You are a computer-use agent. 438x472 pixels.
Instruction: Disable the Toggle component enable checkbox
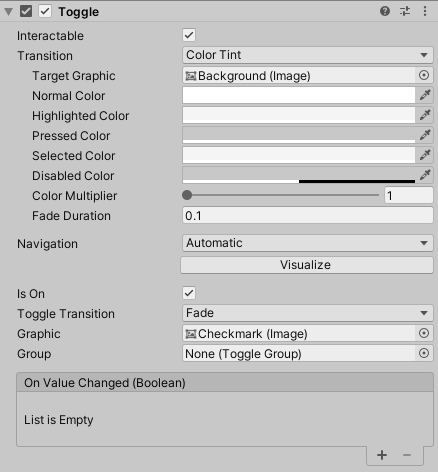pos(45,11)
